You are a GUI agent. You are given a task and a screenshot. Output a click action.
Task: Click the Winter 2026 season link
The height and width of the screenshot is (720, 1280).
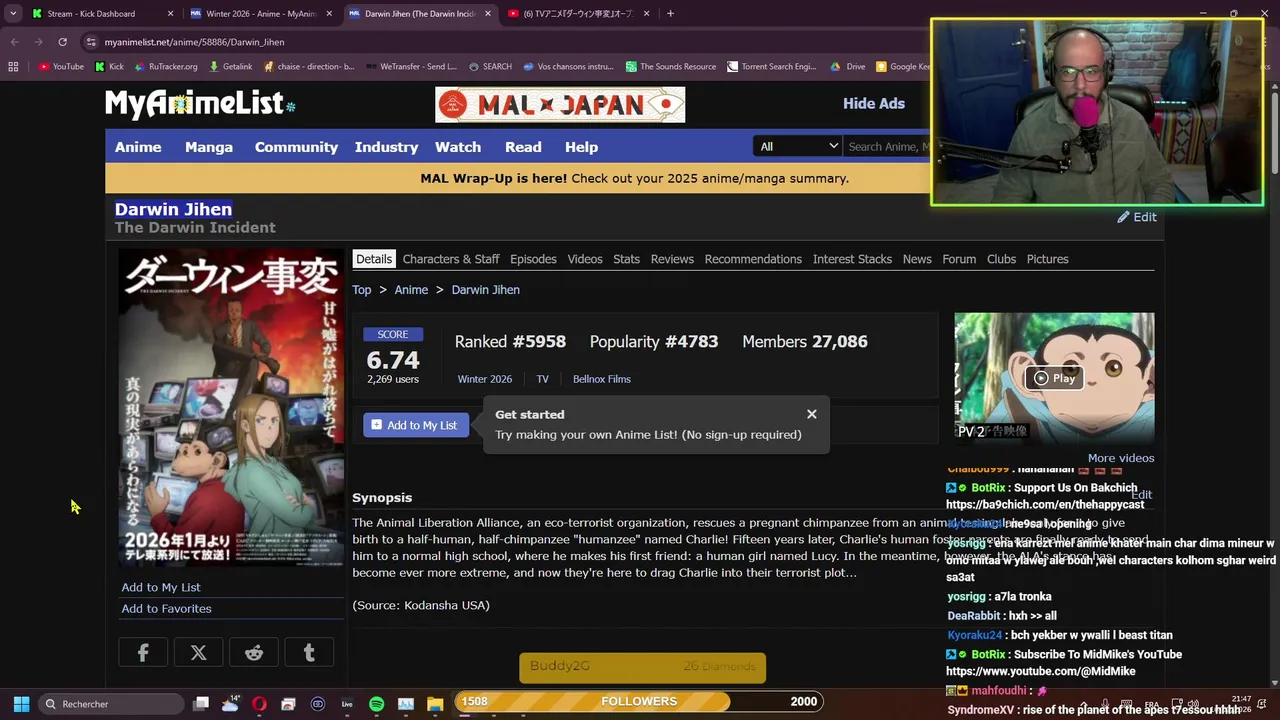click(x=485, y=379)
